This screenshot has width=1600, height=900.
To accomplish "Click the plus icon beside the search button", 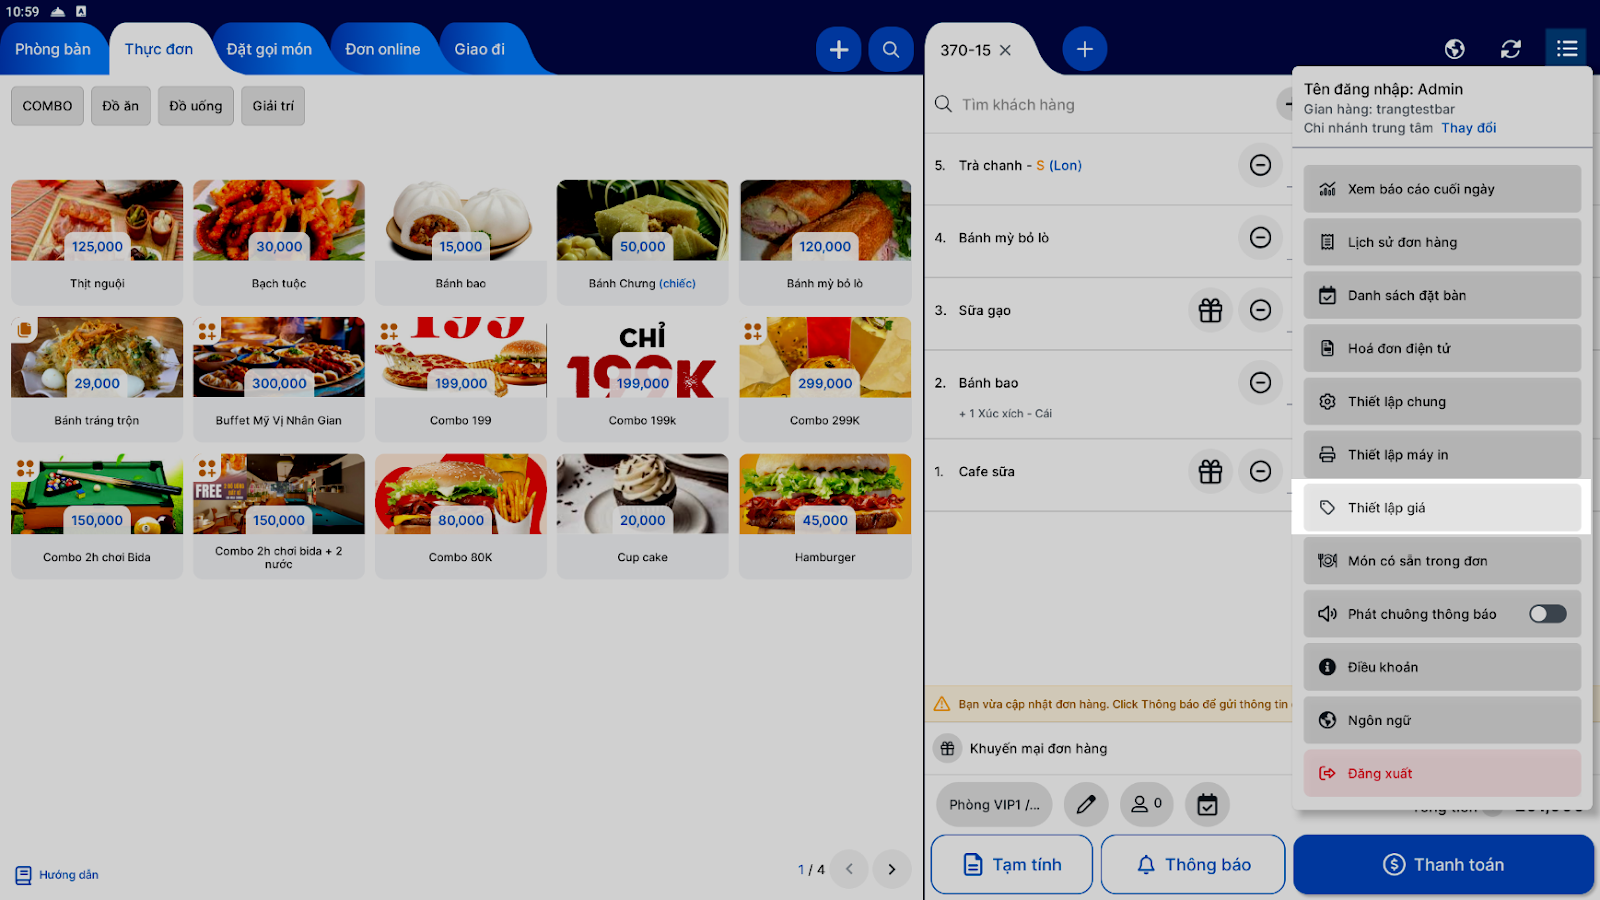I will (839, 49).
